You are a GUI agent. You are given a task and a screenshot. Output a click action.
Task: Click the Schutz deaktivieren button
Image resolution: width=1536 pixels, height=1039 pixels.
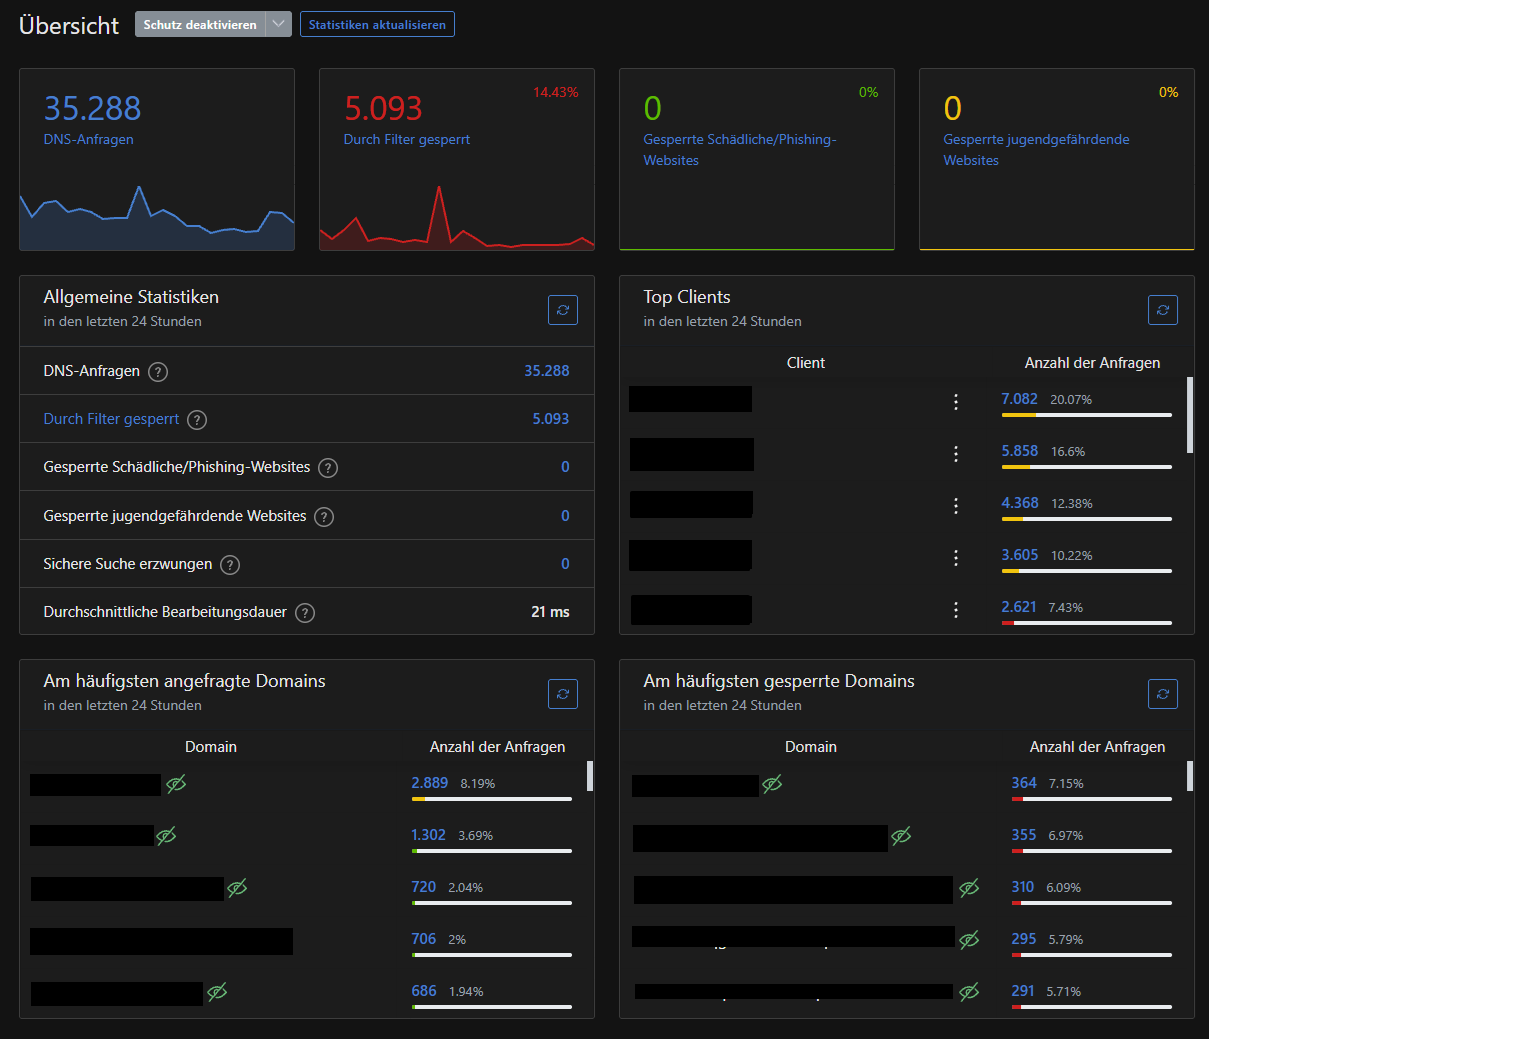200,24
